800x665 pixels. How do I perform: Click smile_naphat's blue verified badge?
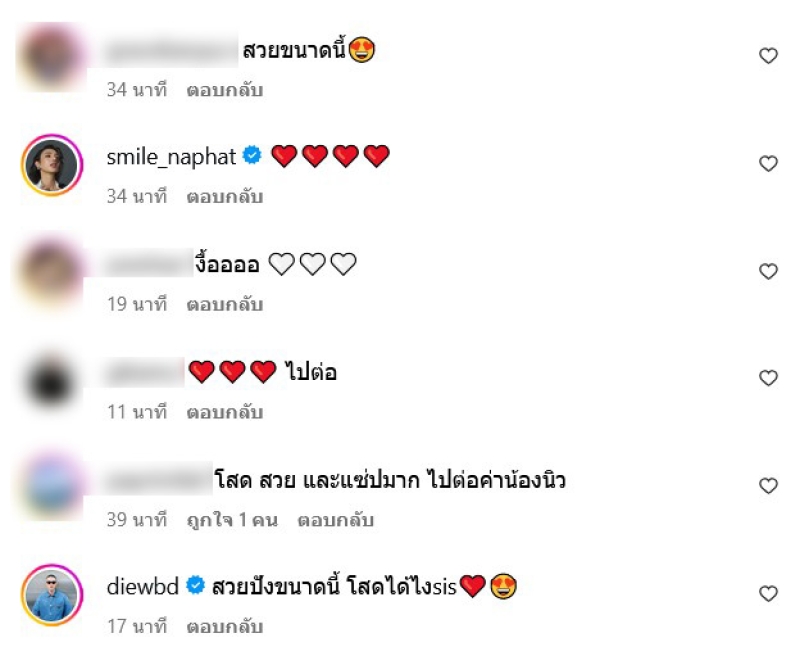[252, 155]
